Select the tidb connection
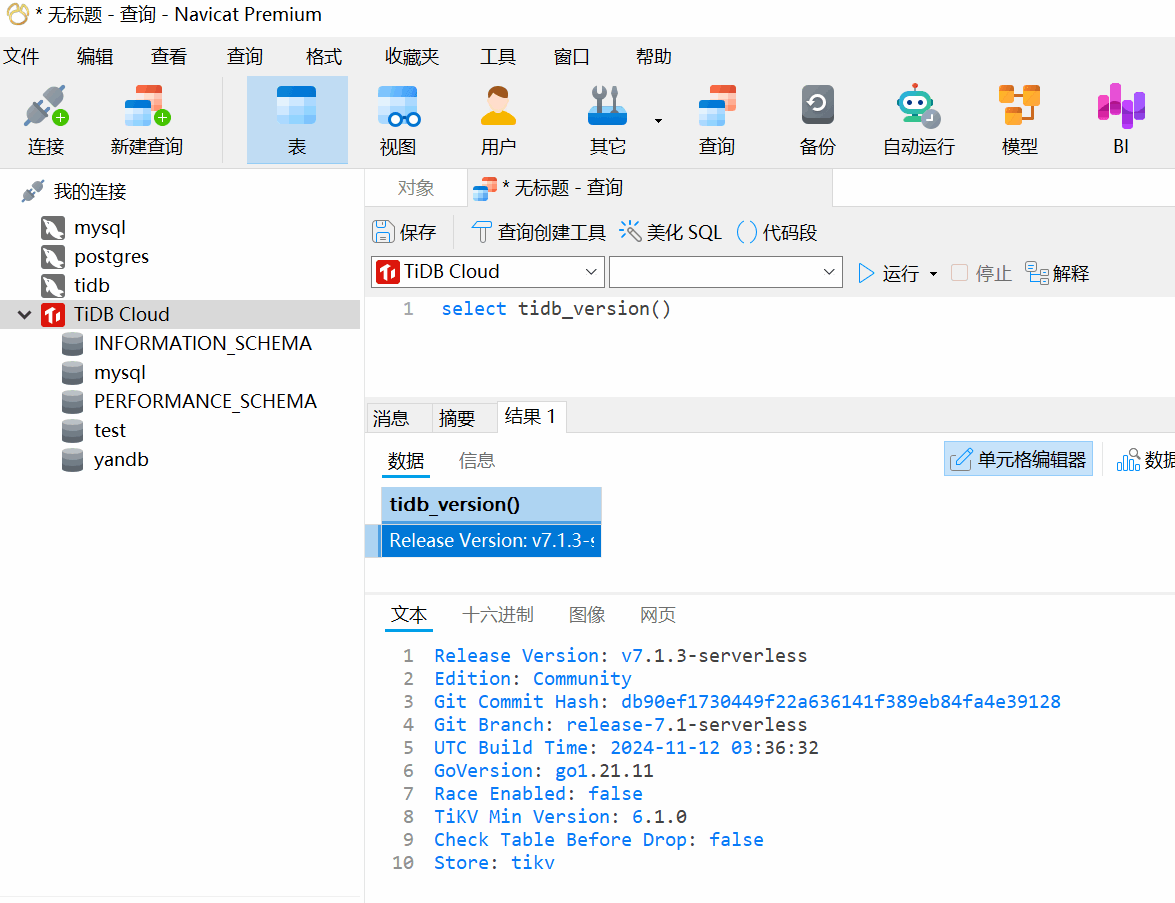This screenshot has height=903, width=1175. pos(91,286)
